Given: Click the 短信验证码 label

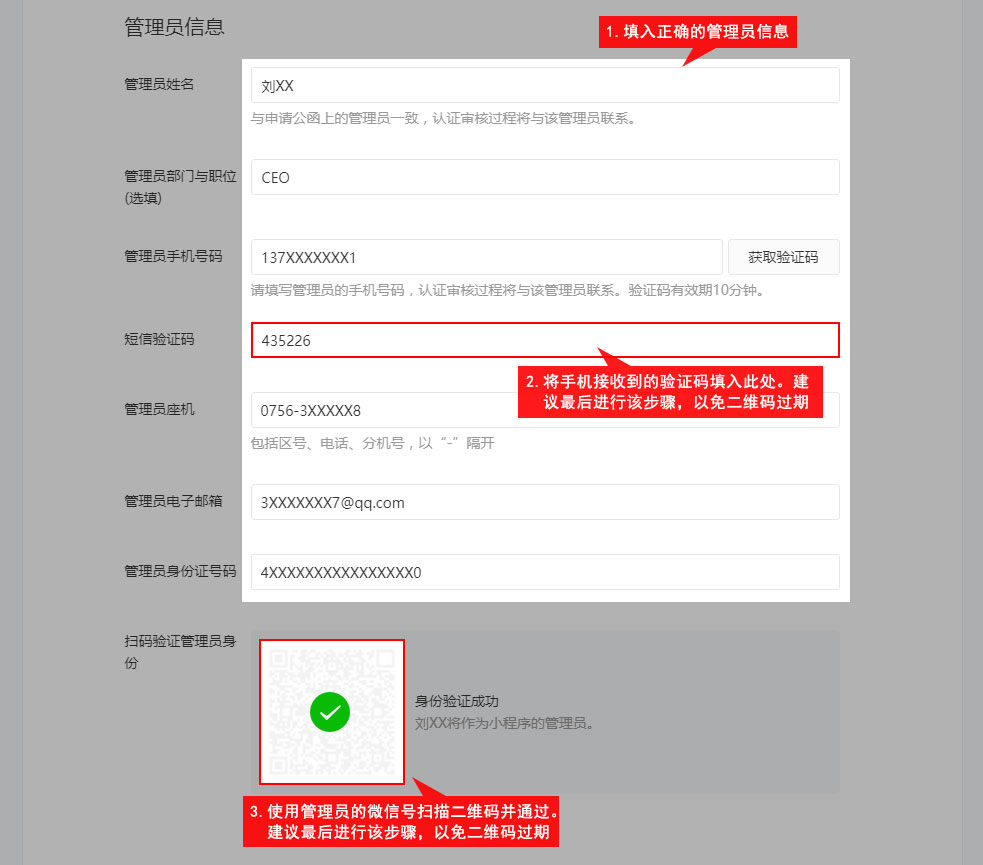Looking at the screenshot, I should pos(159,339).
